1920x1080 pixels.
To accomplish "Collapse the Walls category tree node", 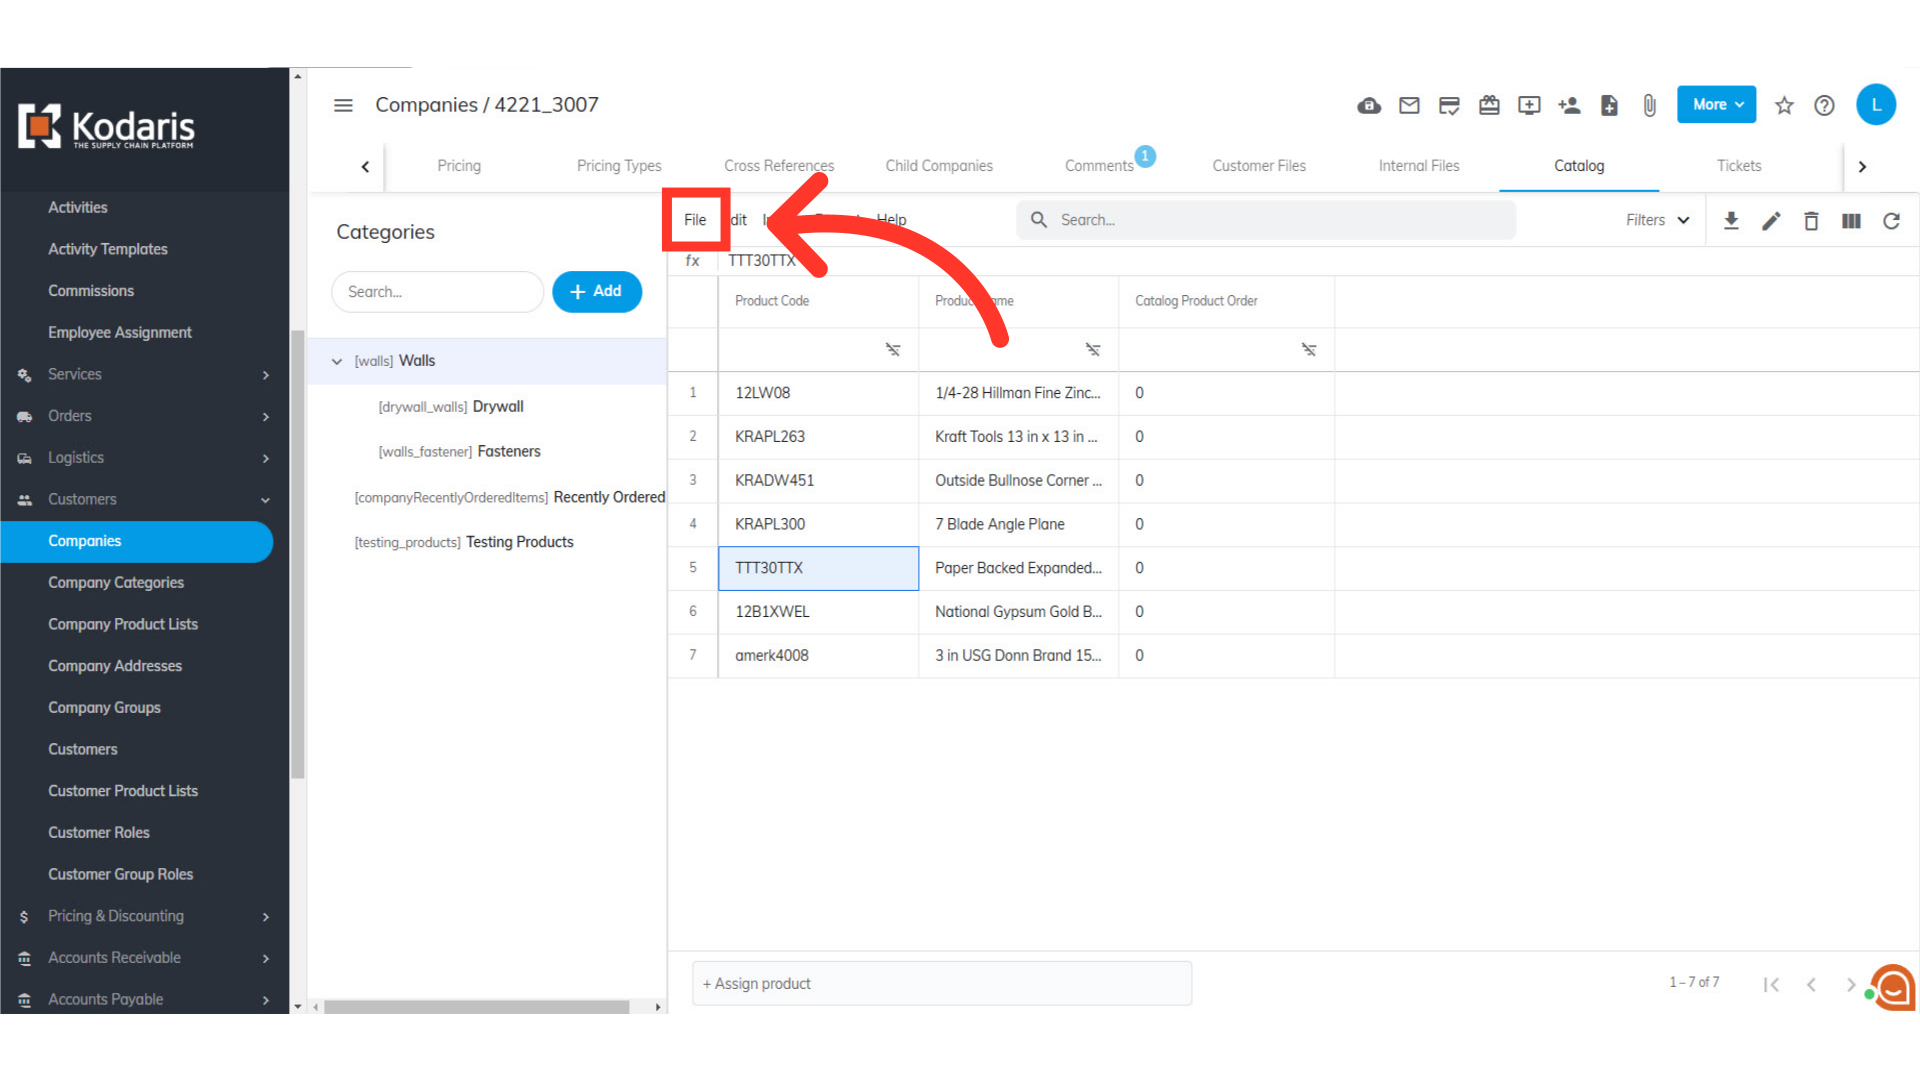I will [x=337, y=361].
